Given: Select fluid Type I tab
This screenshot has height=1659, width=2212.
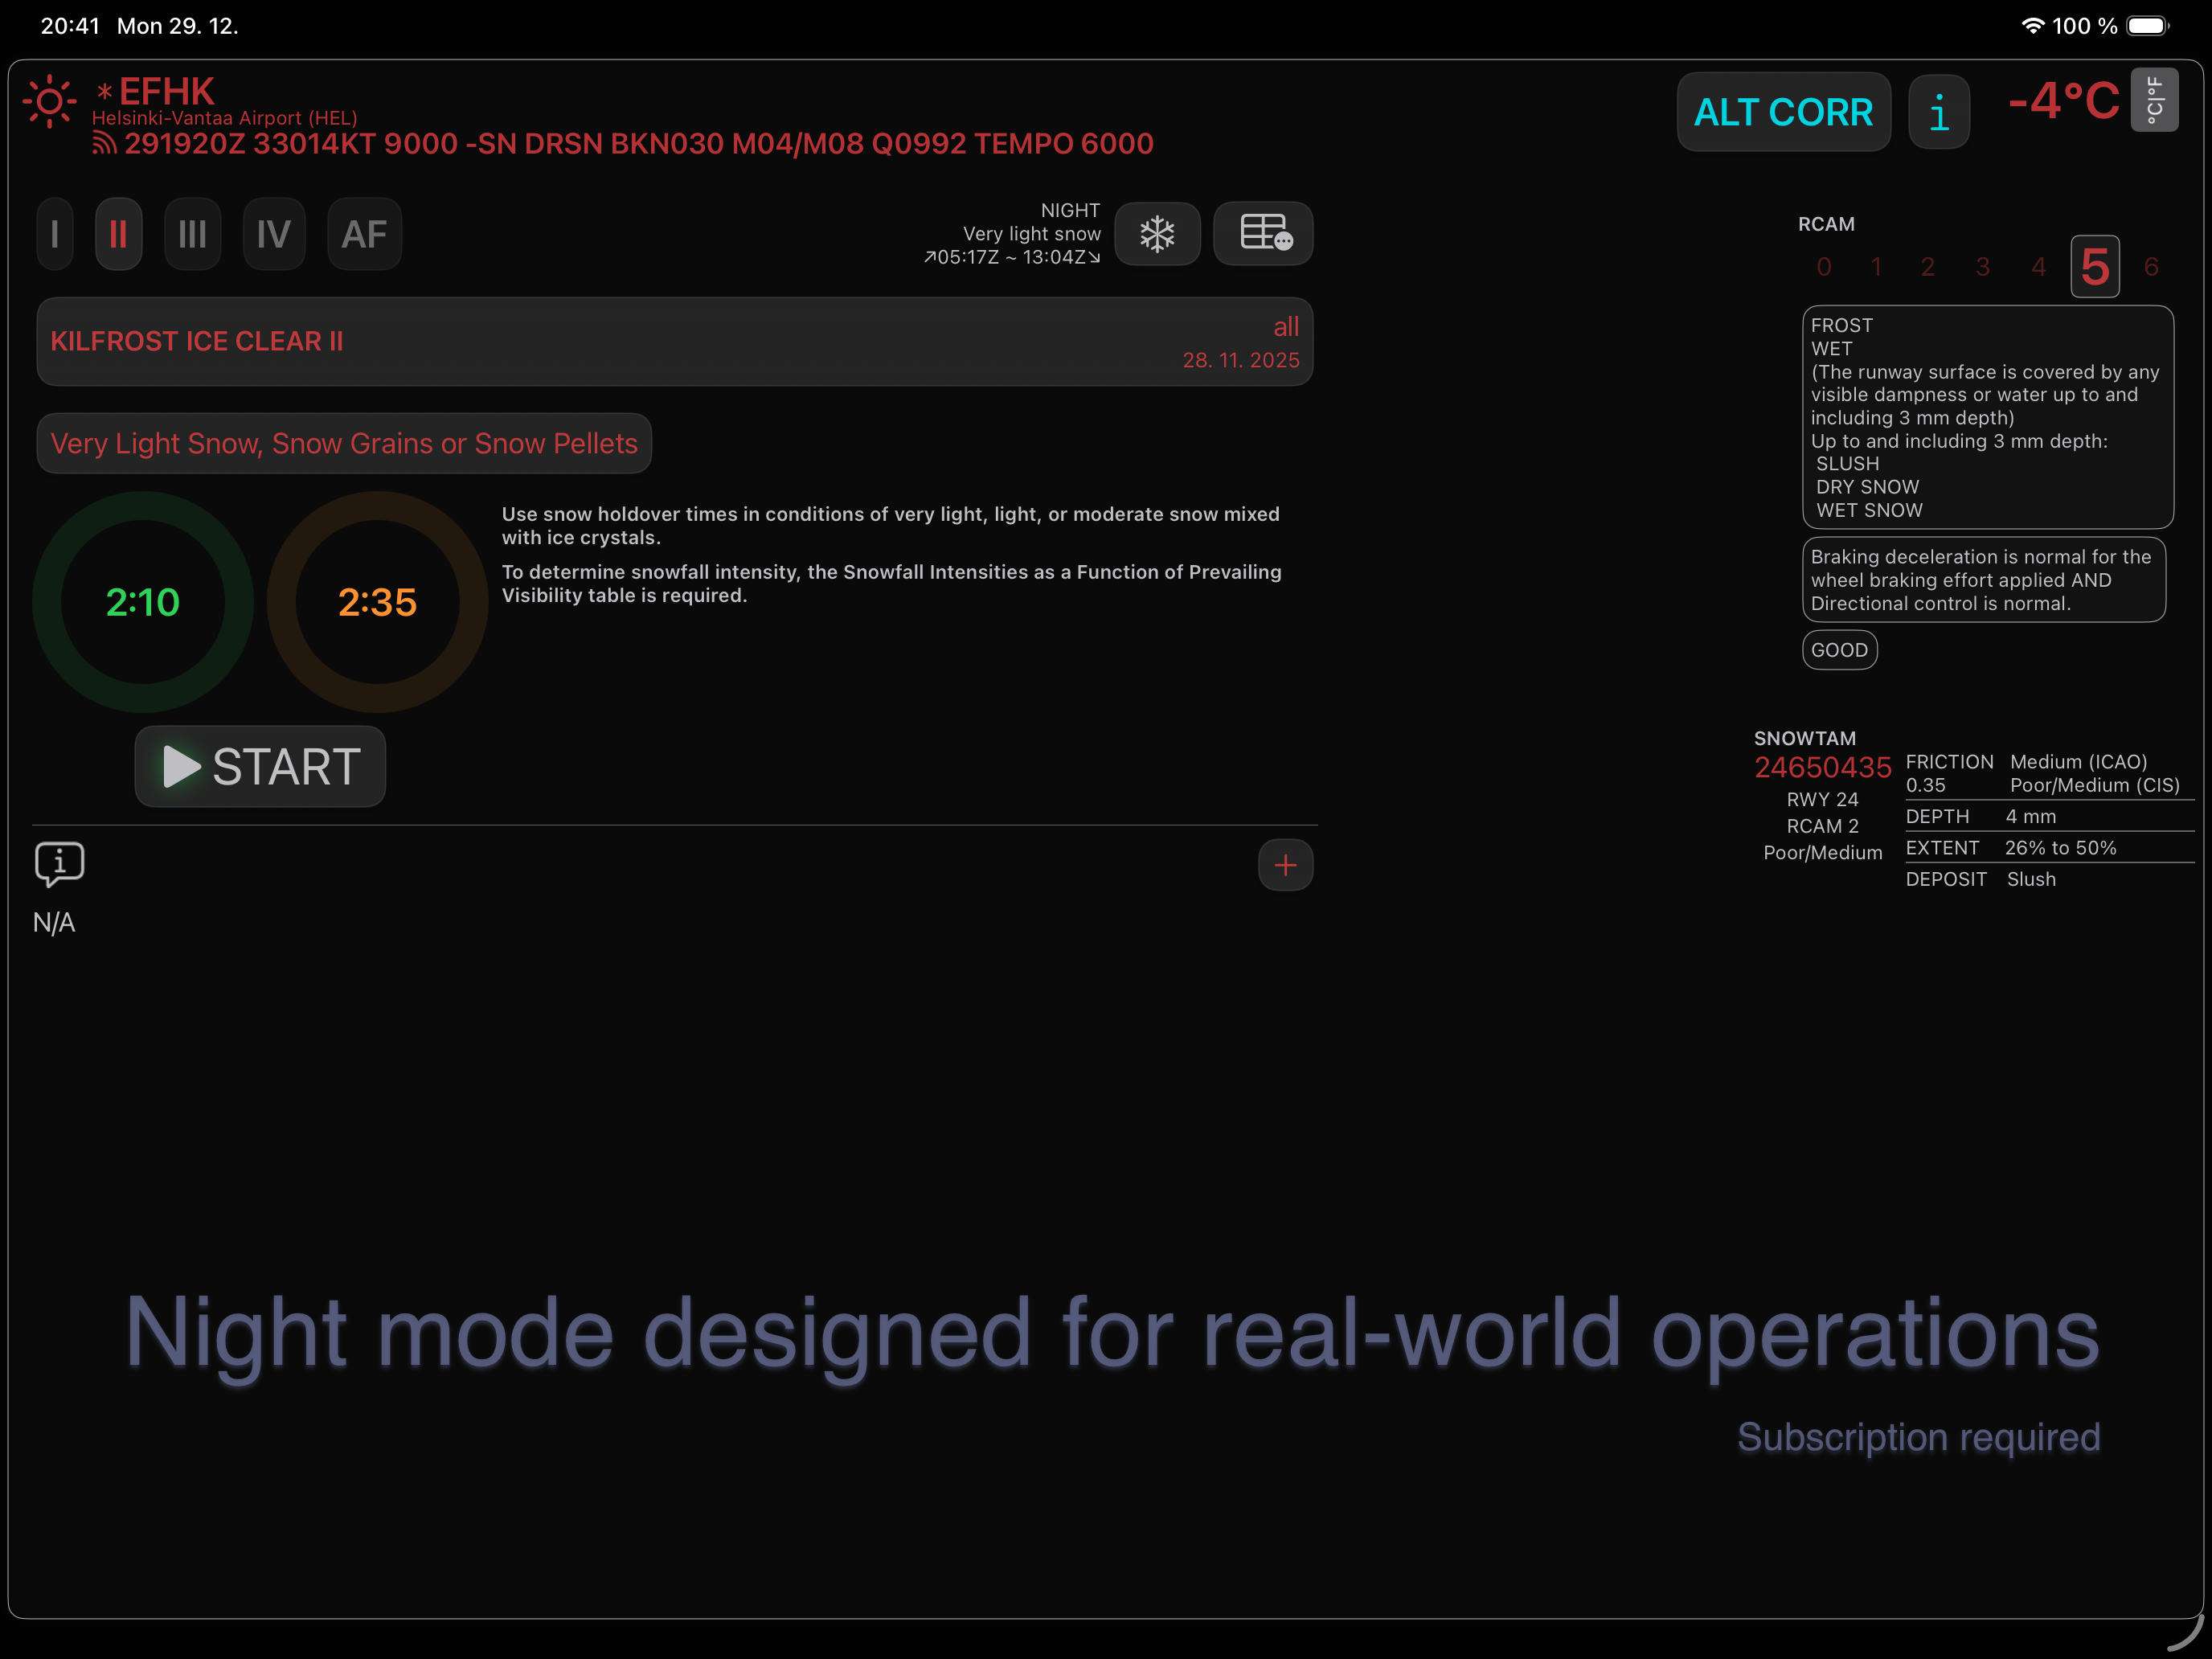Looking at the screenshot, I should pos(55,234).
